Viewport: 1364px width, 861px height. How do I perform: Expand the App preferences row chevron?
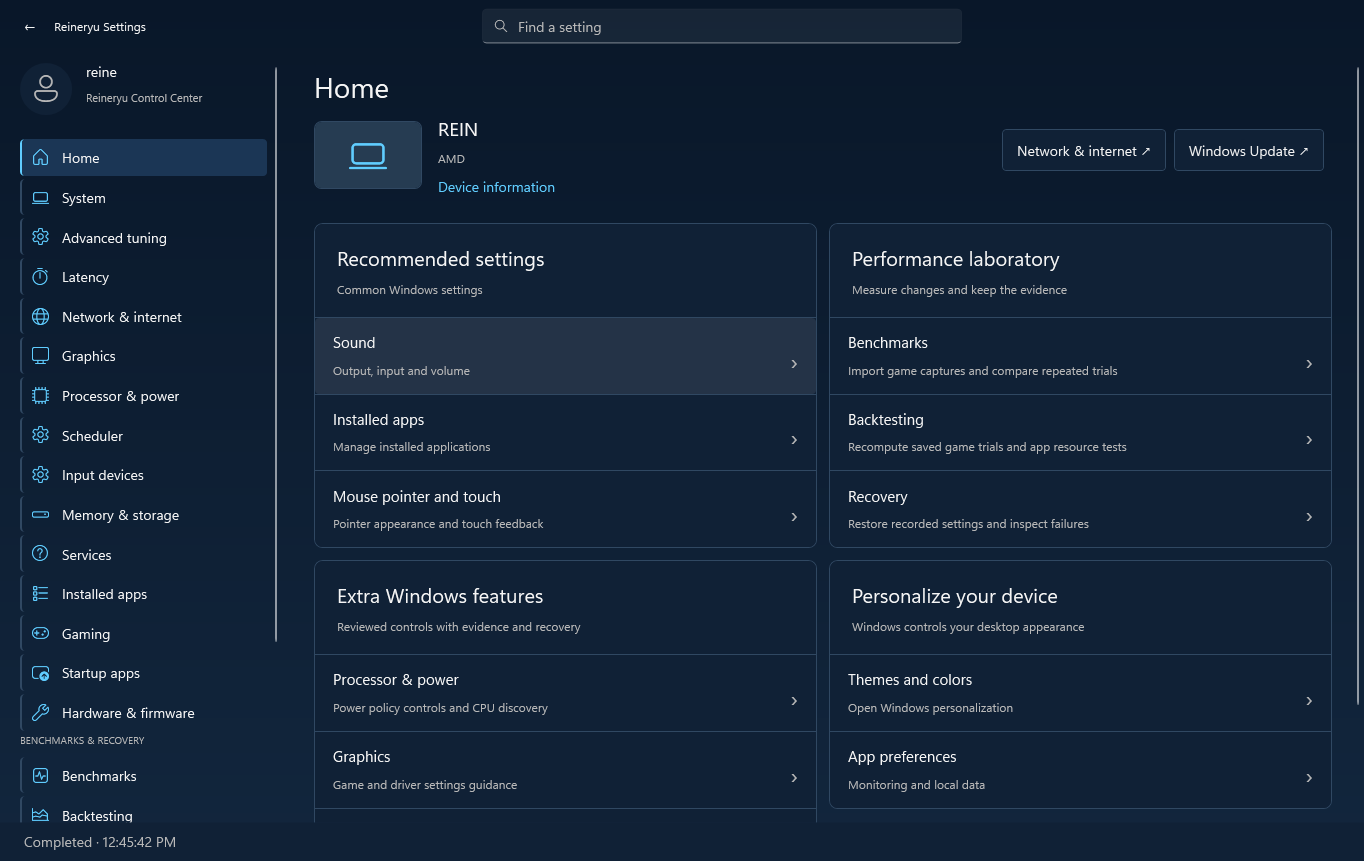pos(1309,778)
